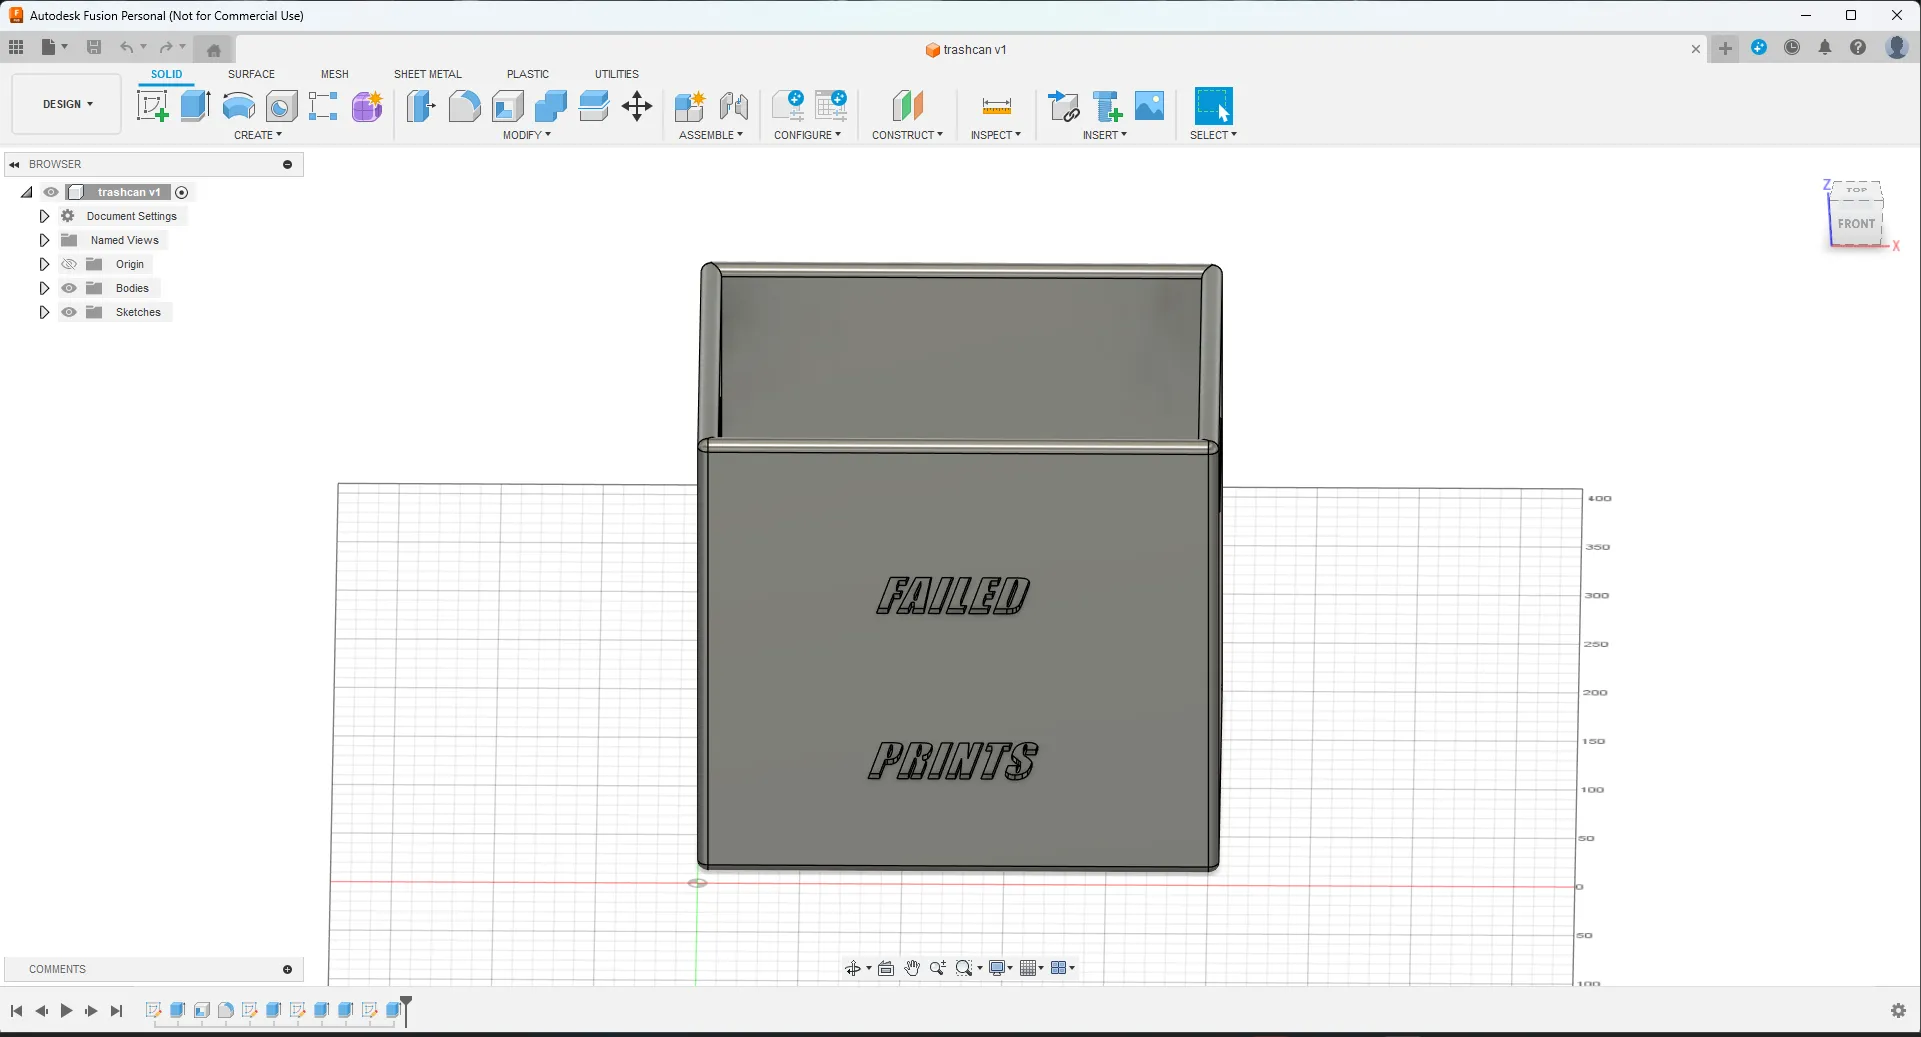The height and width of the screenshot is (1037, 1921).
Task: Open the MODIFY menu
Action: point(526,135)
